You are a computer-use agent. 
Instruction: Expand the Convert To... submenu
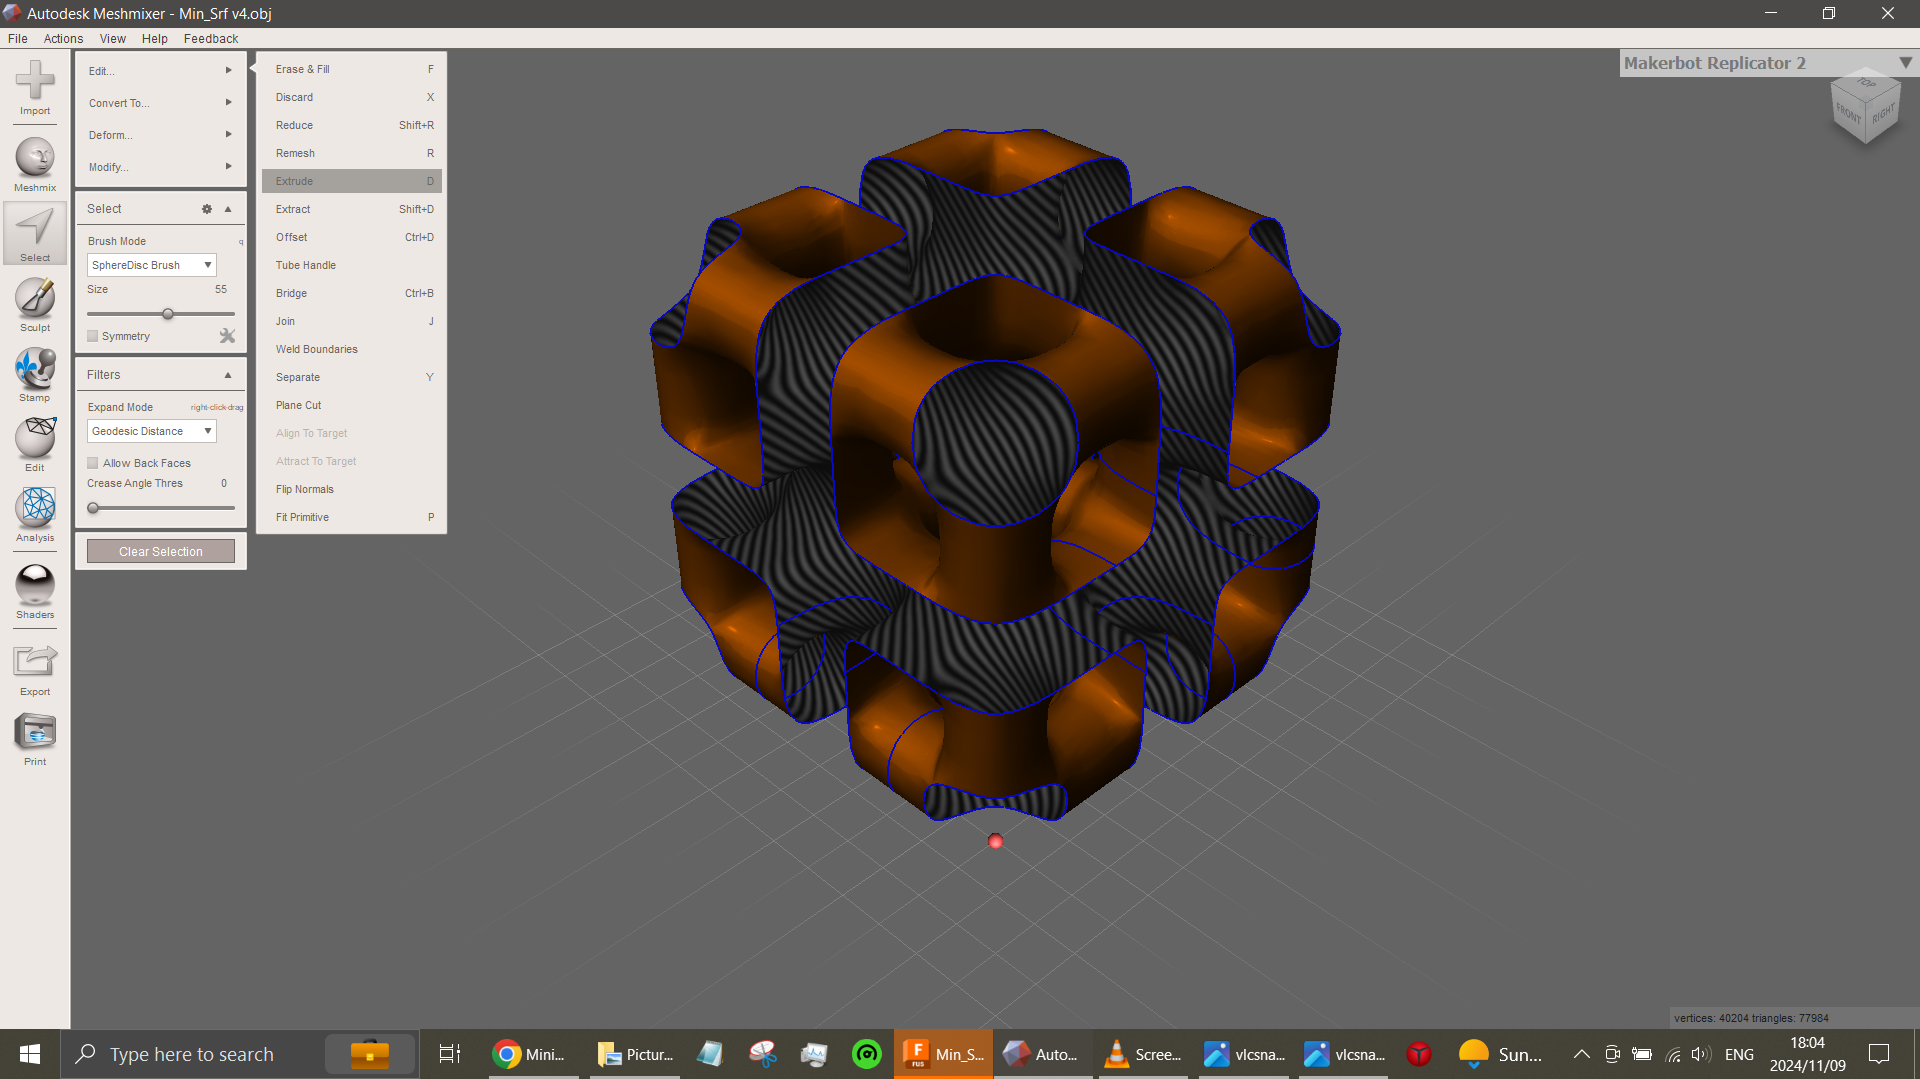point(160,103)
